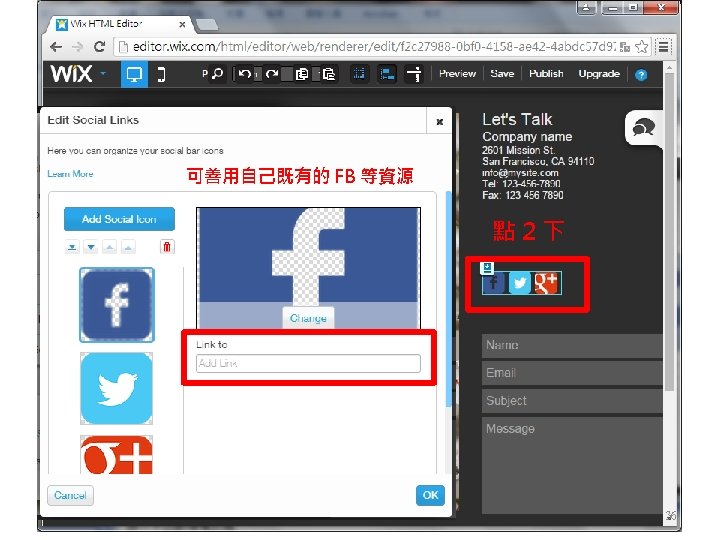Open the Learn More link

tap(70, 174)
